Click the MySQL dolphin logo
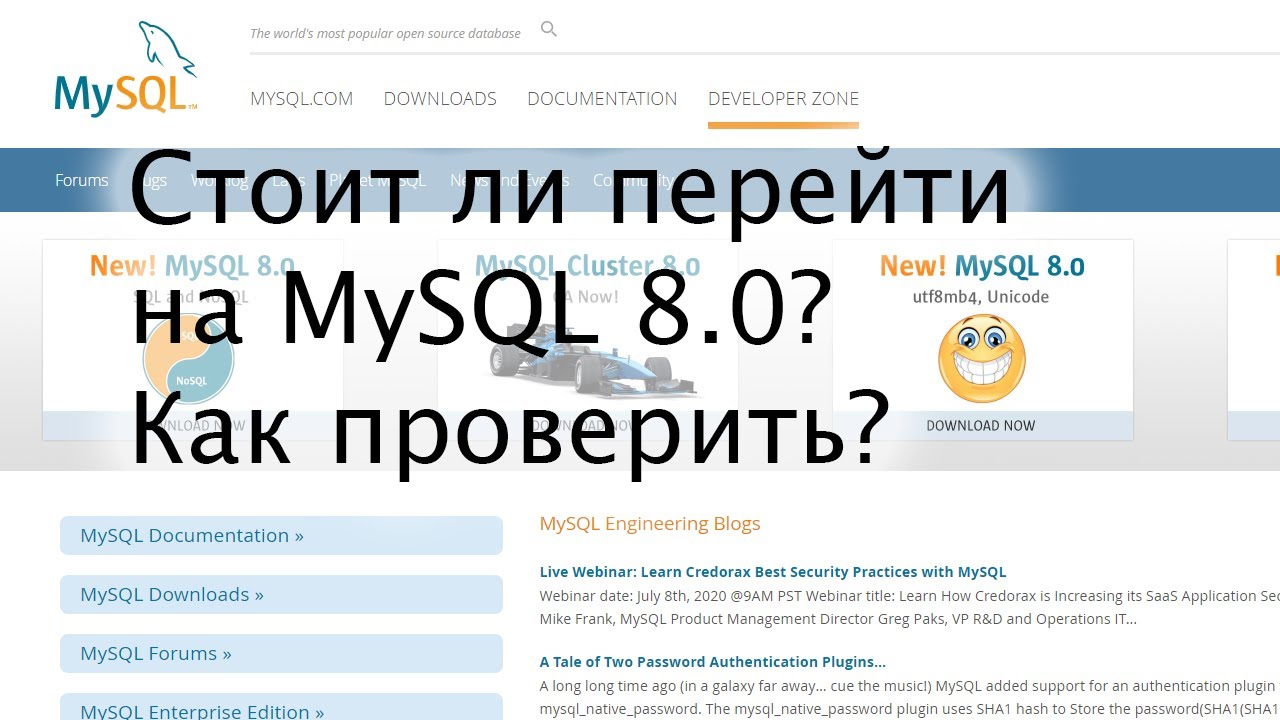The height and width of the screenshot is (720, 1280). 126,69
